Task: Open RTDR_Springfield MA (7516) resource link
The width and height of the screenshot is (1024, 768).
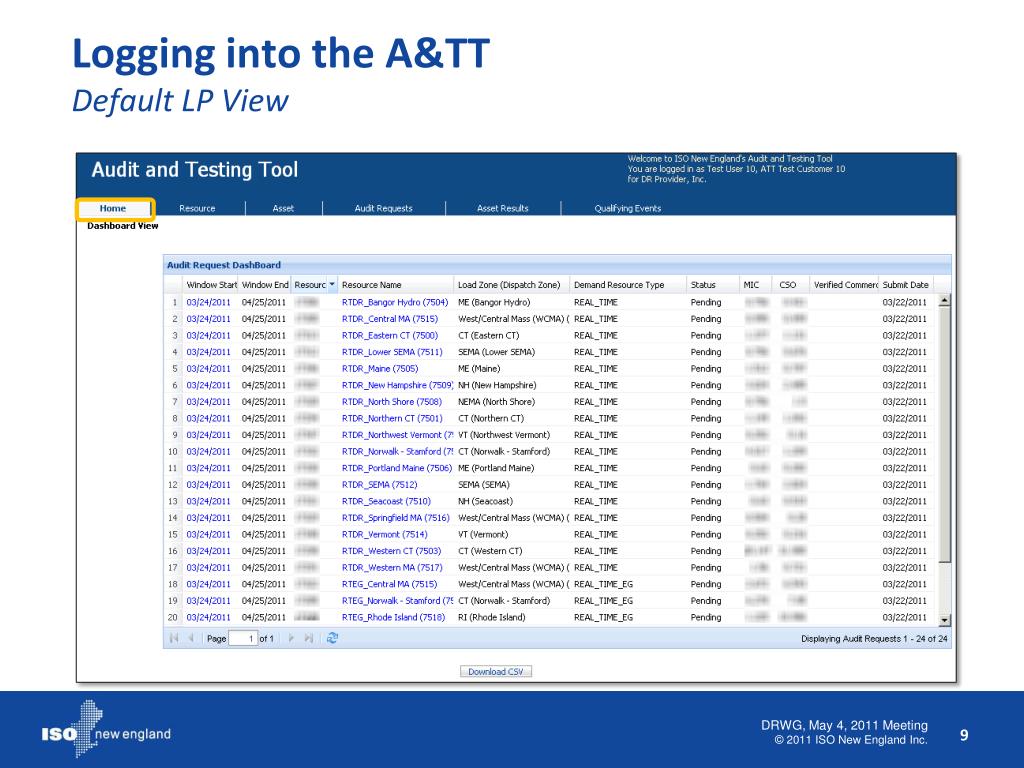Action: tap(396, 518)
